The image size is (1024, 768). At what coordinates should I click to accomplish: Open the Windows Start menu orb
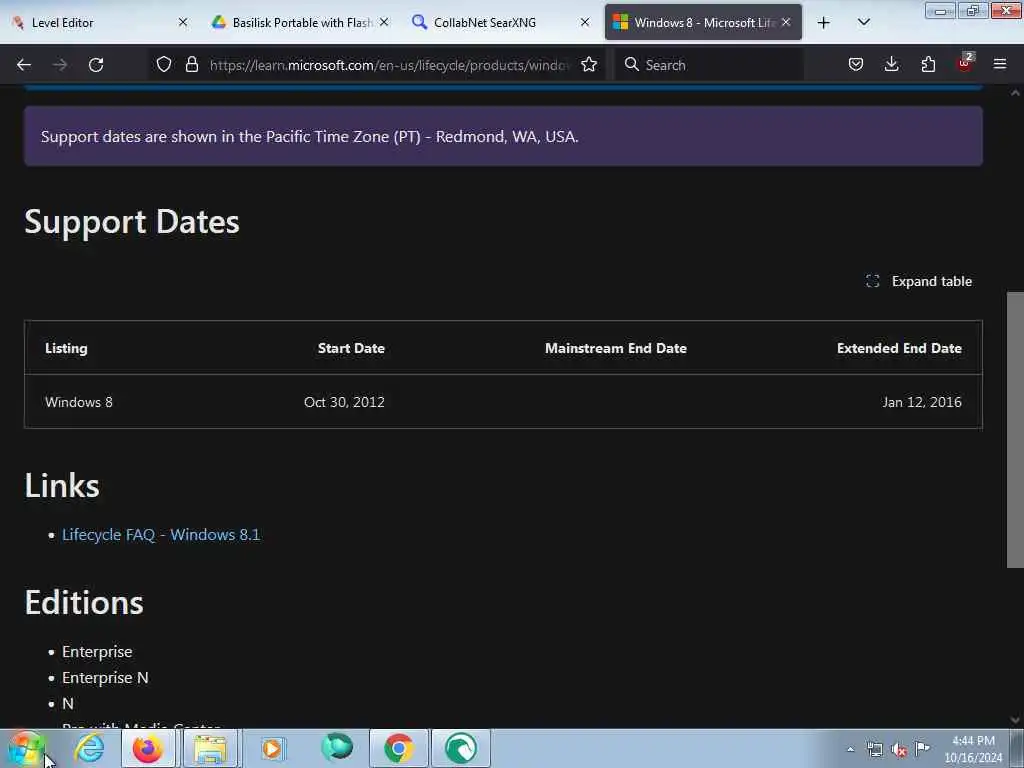pos(26,748)
